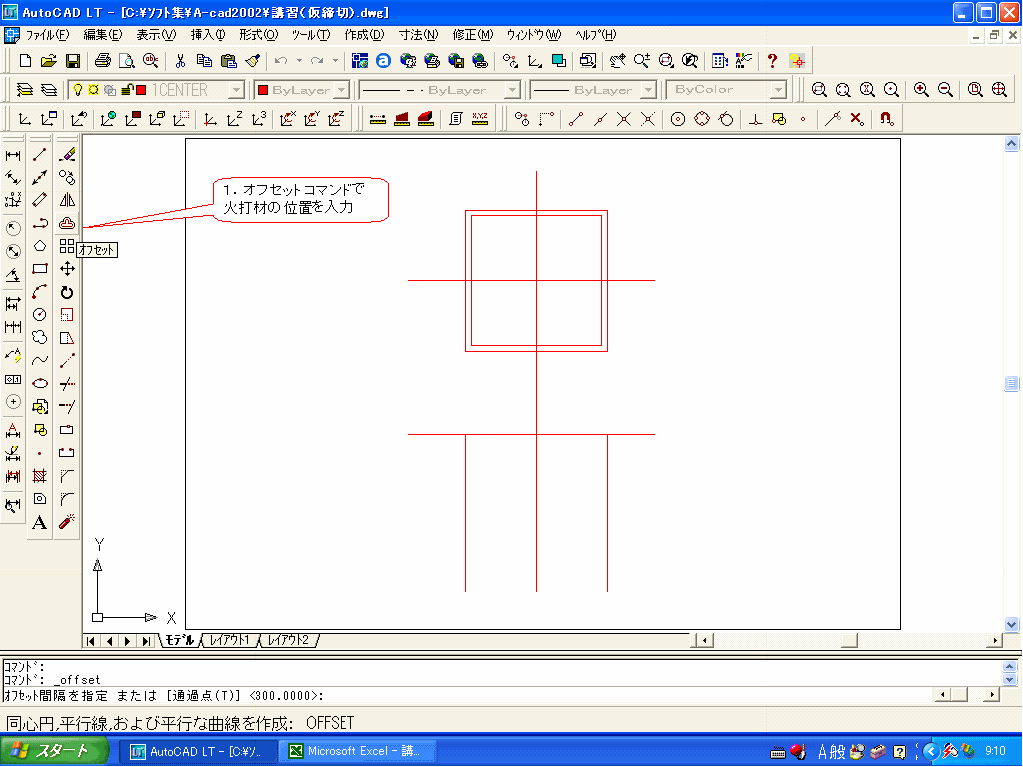Screen dimensions: 1023x767
Task: Select the Line drawing tool
Action: coord(40,155)
